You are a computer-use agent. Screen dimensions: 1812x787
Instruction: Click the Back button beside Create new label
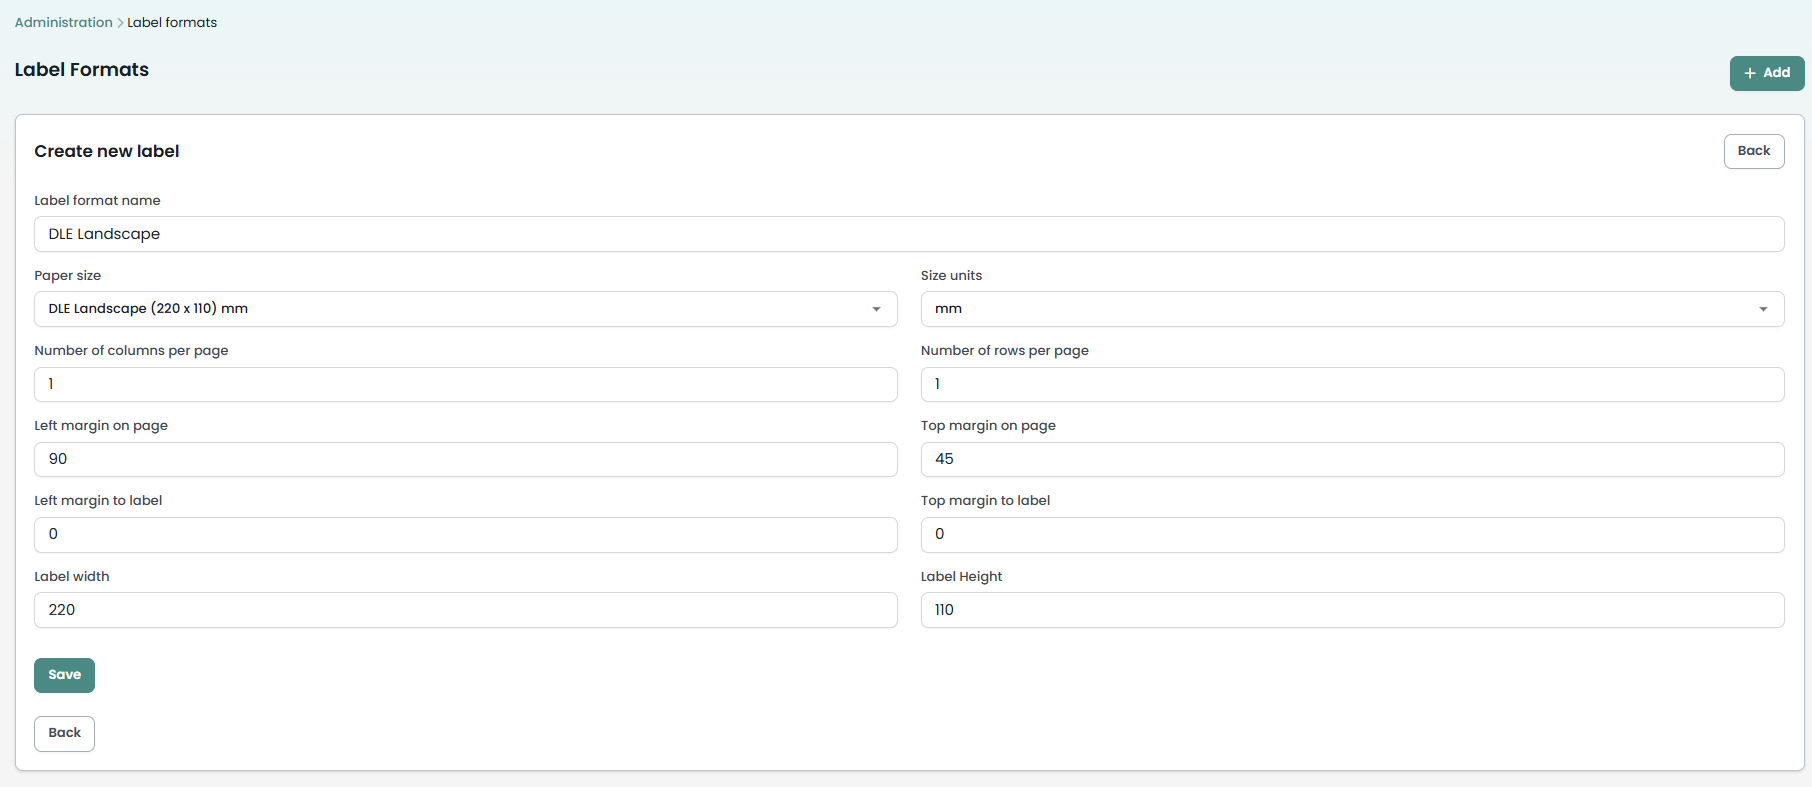[x=1754, y=151]
